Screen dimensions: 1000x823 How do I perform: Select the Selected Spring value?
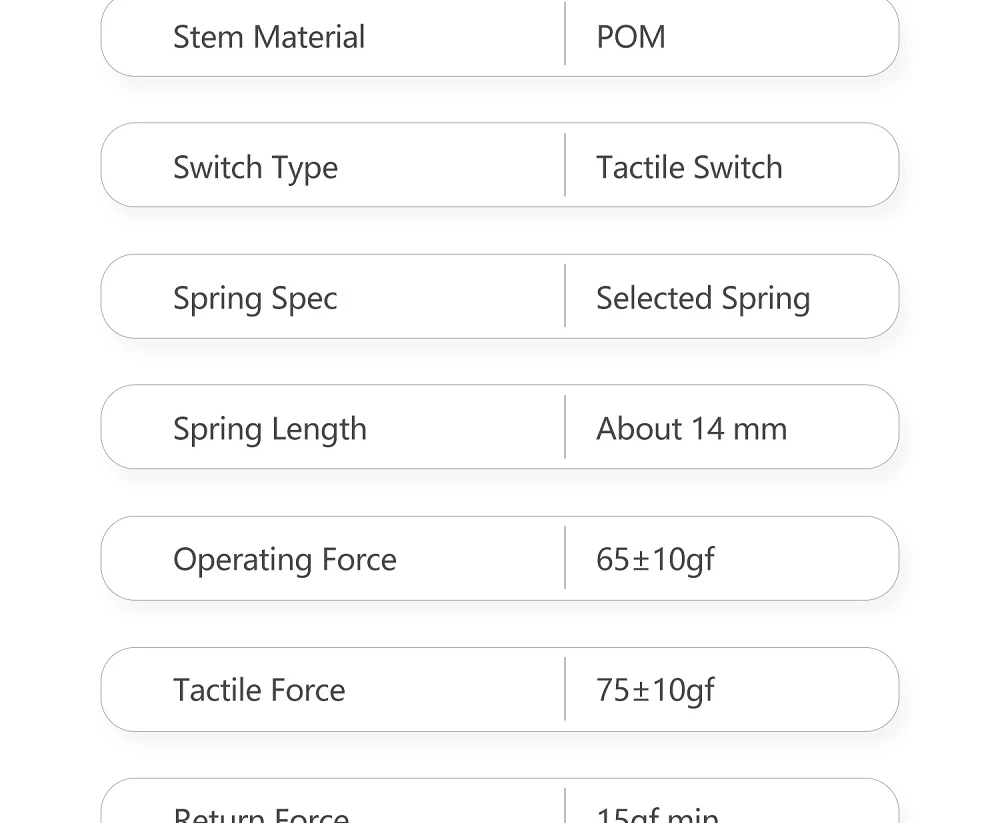[703, 299]
